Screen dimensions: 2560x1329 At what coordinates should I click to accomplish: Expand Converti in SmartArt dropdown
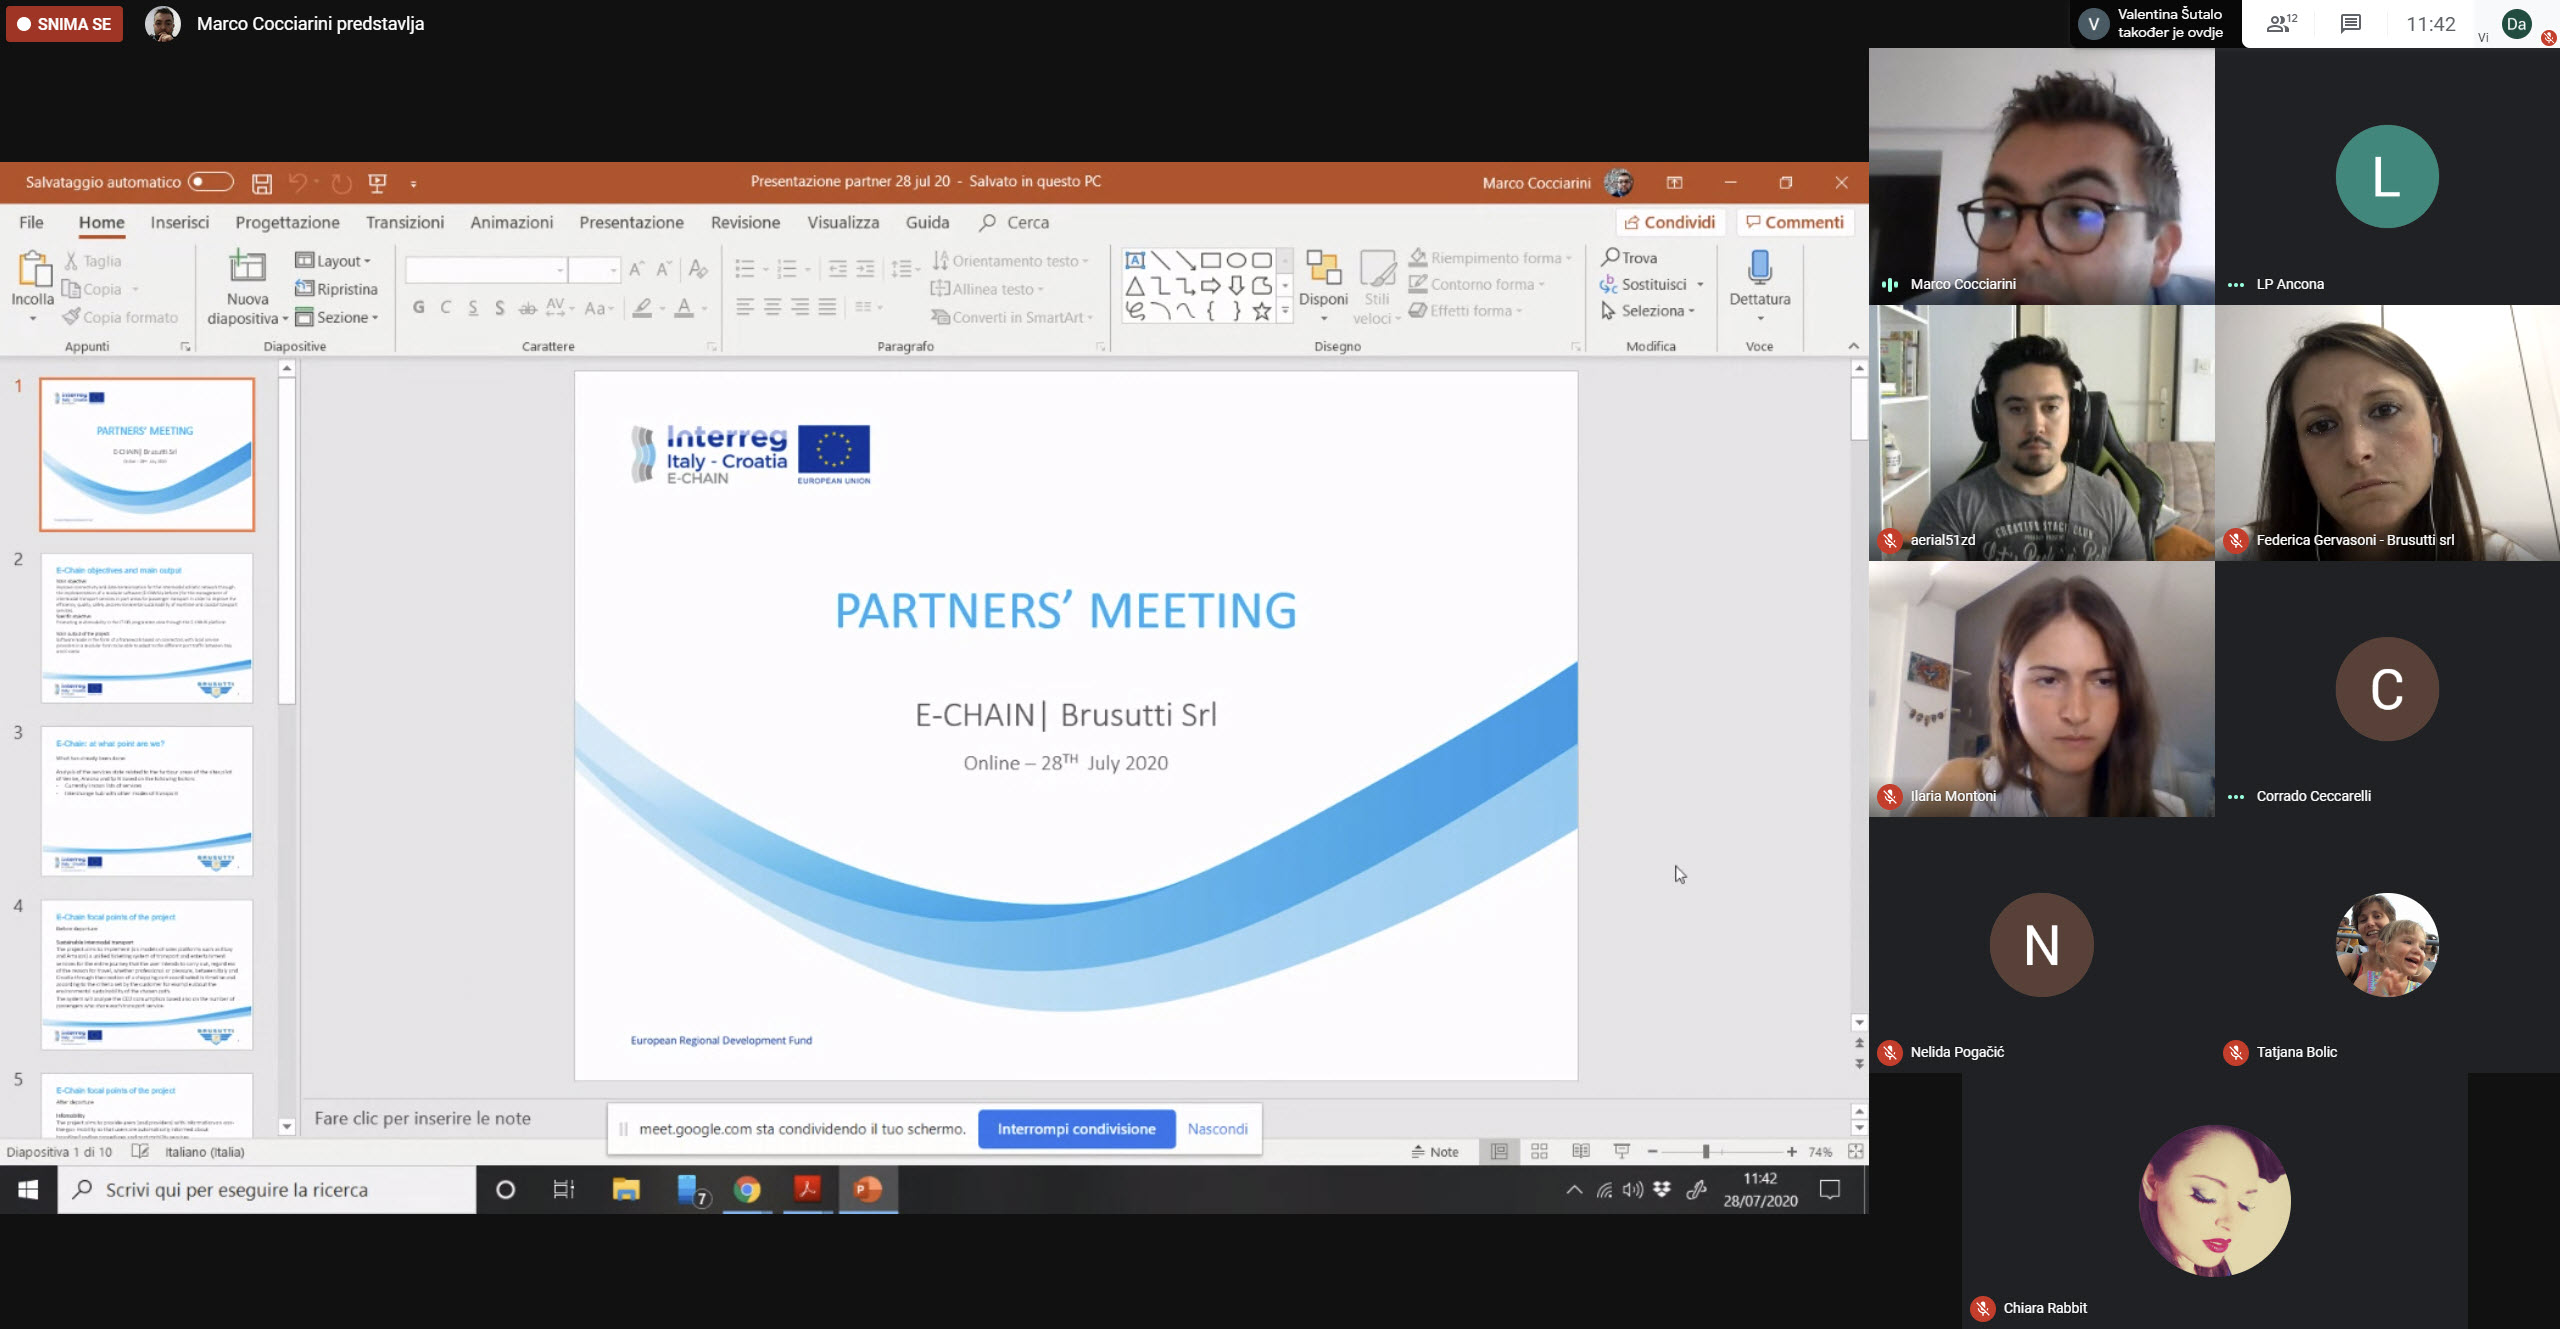point(1011,317)
